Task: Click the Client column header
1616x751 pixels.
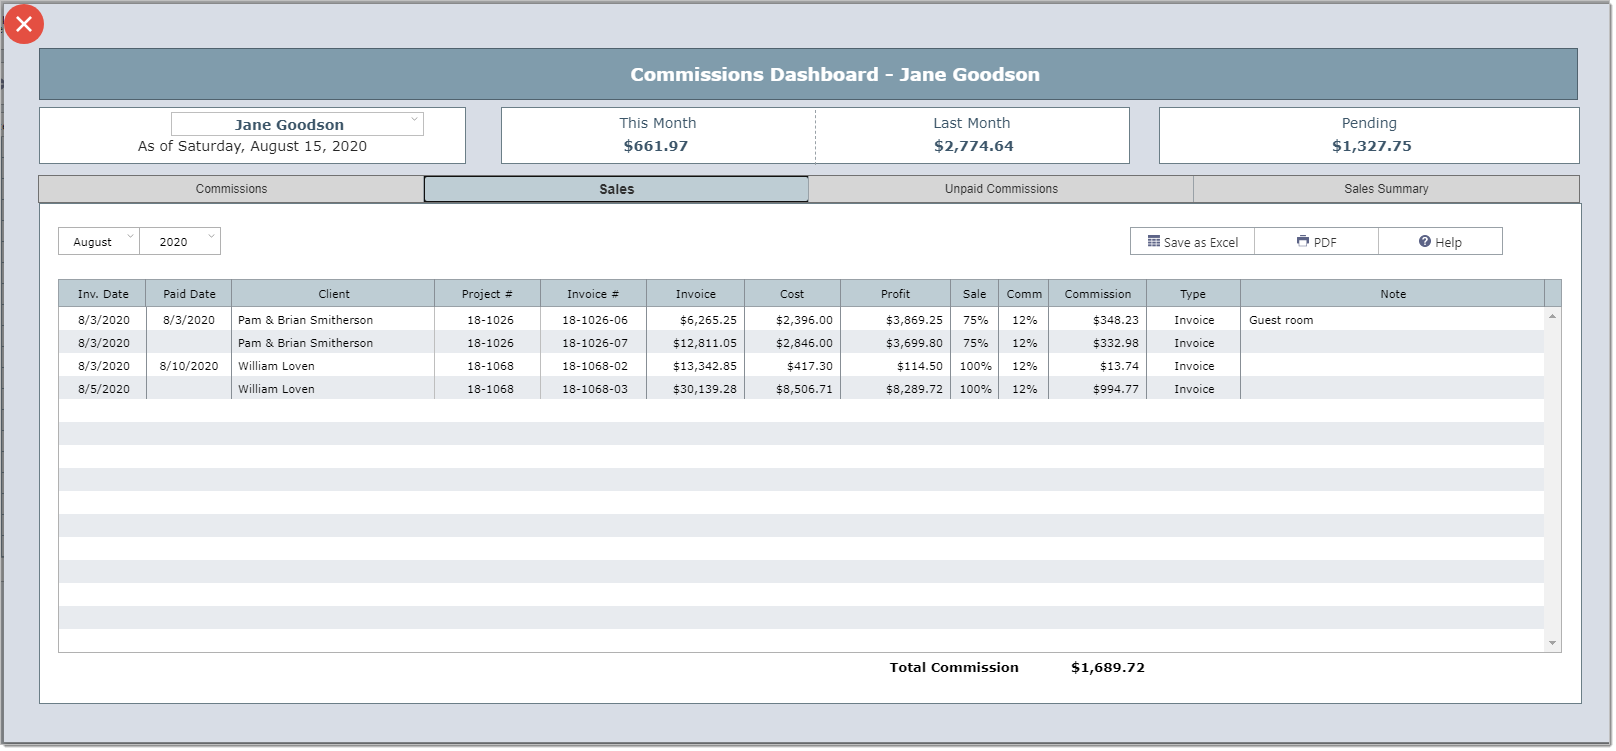Action: (333, 294)
